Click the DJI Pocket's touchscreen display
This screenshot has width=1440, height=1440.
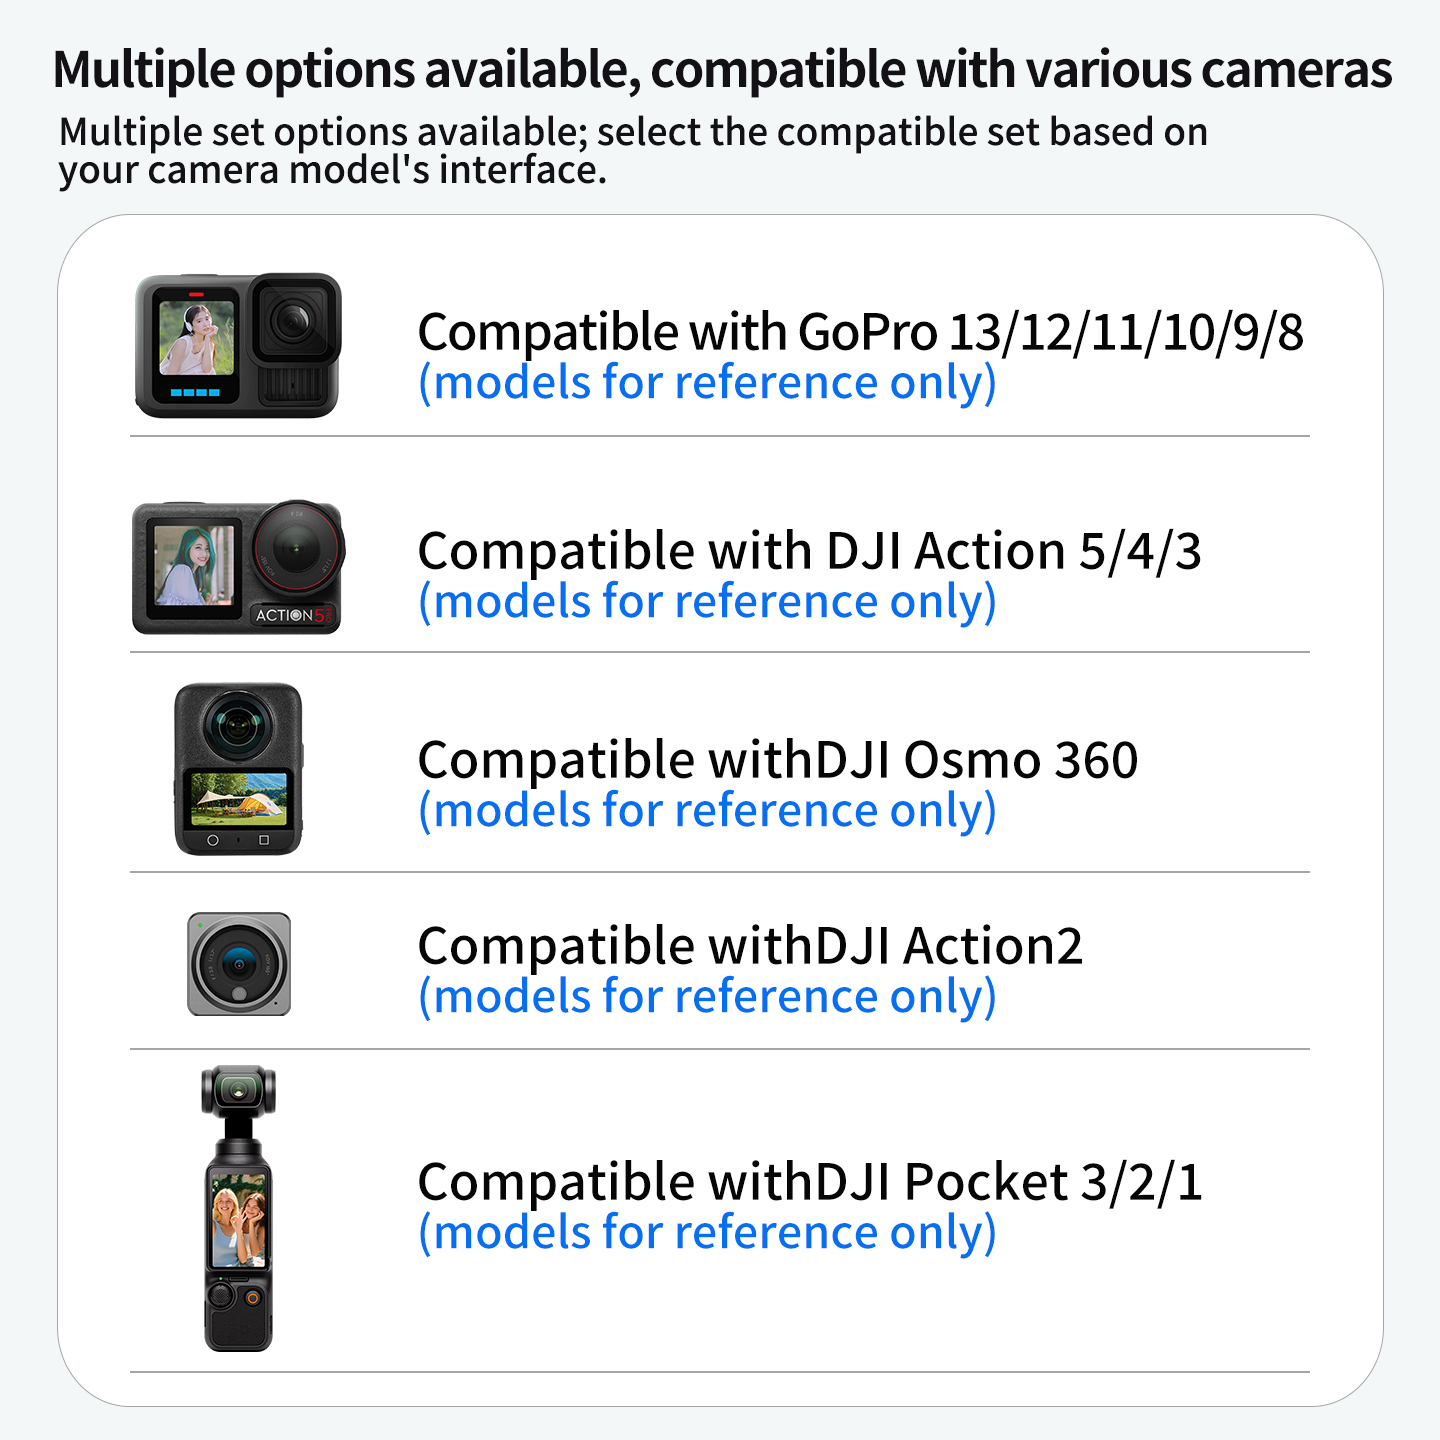pyautogui.click(x=238, y=1220)
